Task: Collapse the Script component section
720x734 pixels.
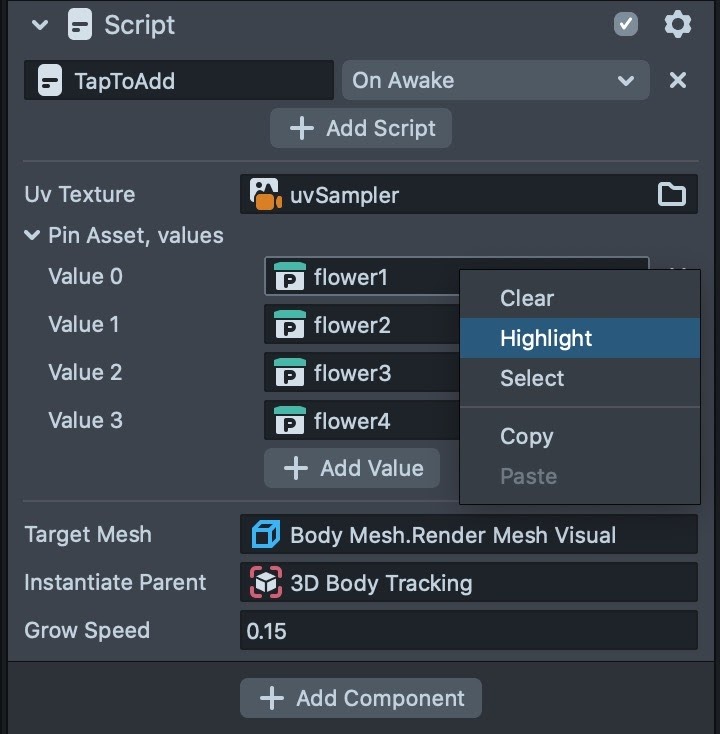Action: tap(40, 25)
